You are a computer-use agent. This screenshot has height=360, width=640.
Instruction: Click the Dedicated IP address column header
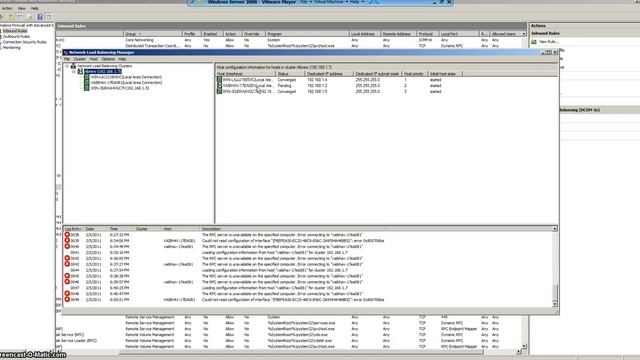pyautogui.click(x=329, y=74)
